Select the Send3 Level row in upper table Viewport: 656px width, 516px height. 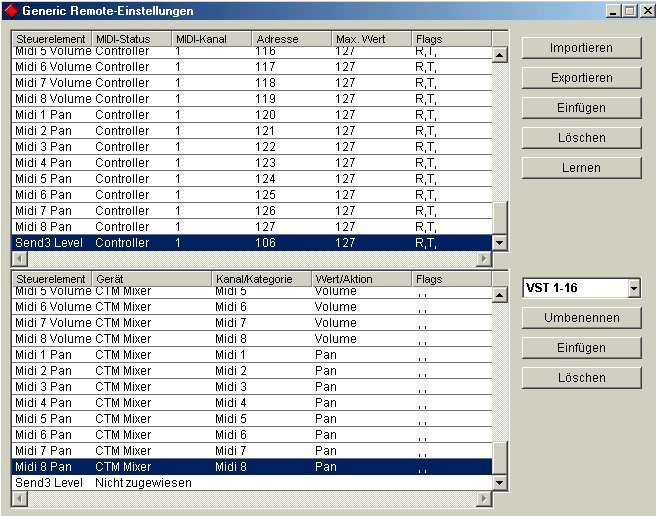pos(250,243)
